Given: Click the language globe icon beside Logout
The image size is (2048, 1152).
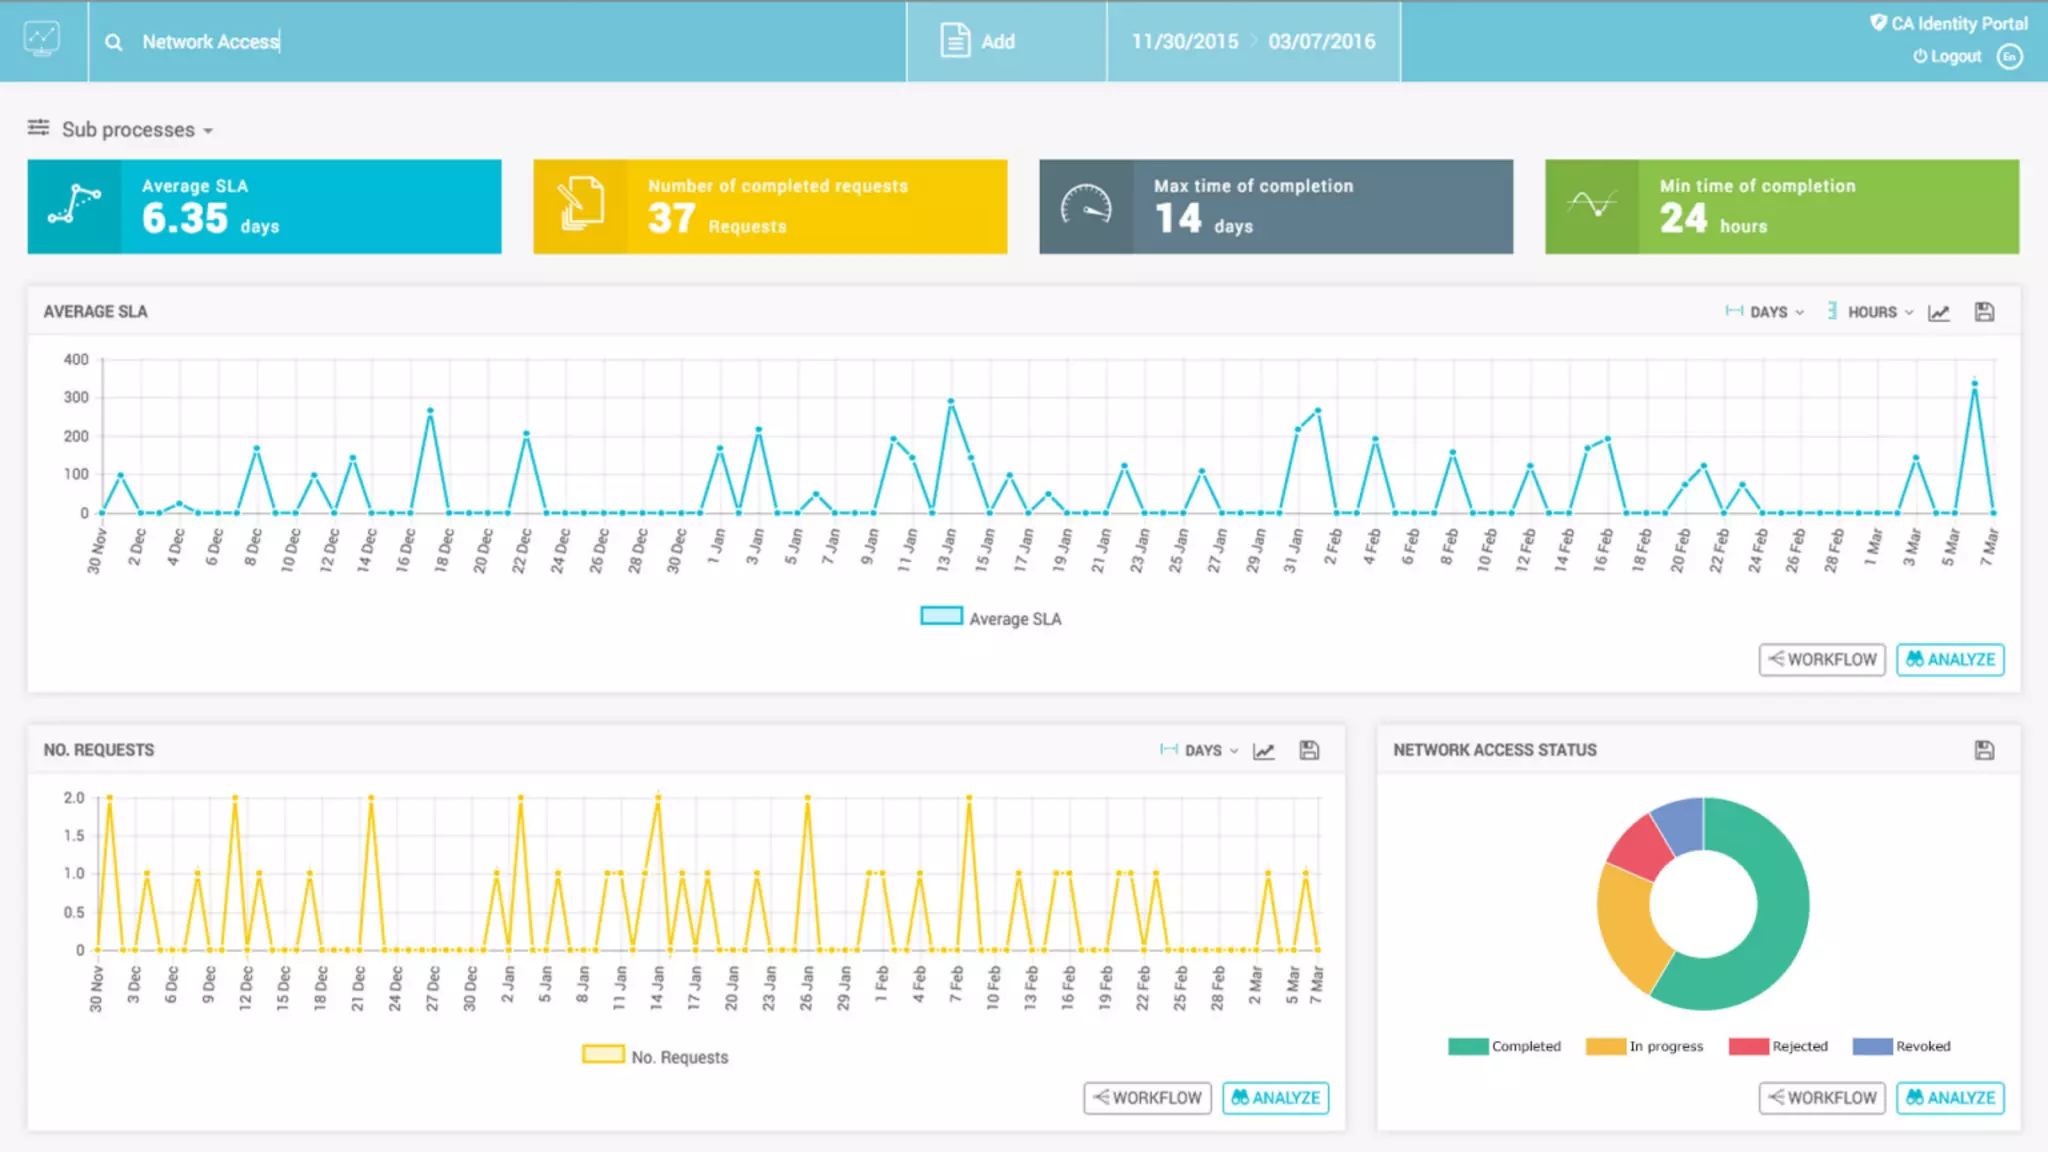Looking at the screenshot, I should (x=2009, y=57).
